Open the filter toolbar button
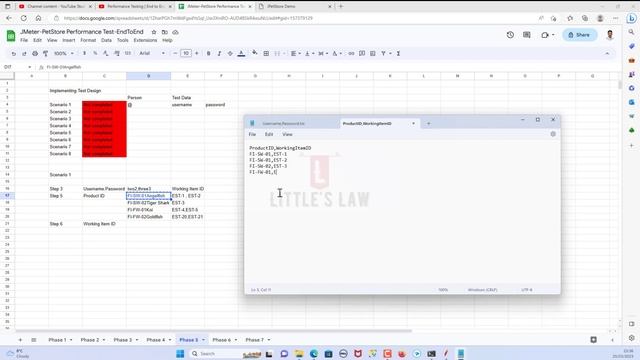Viewport: 640px width, 360px height. point(386,53)
